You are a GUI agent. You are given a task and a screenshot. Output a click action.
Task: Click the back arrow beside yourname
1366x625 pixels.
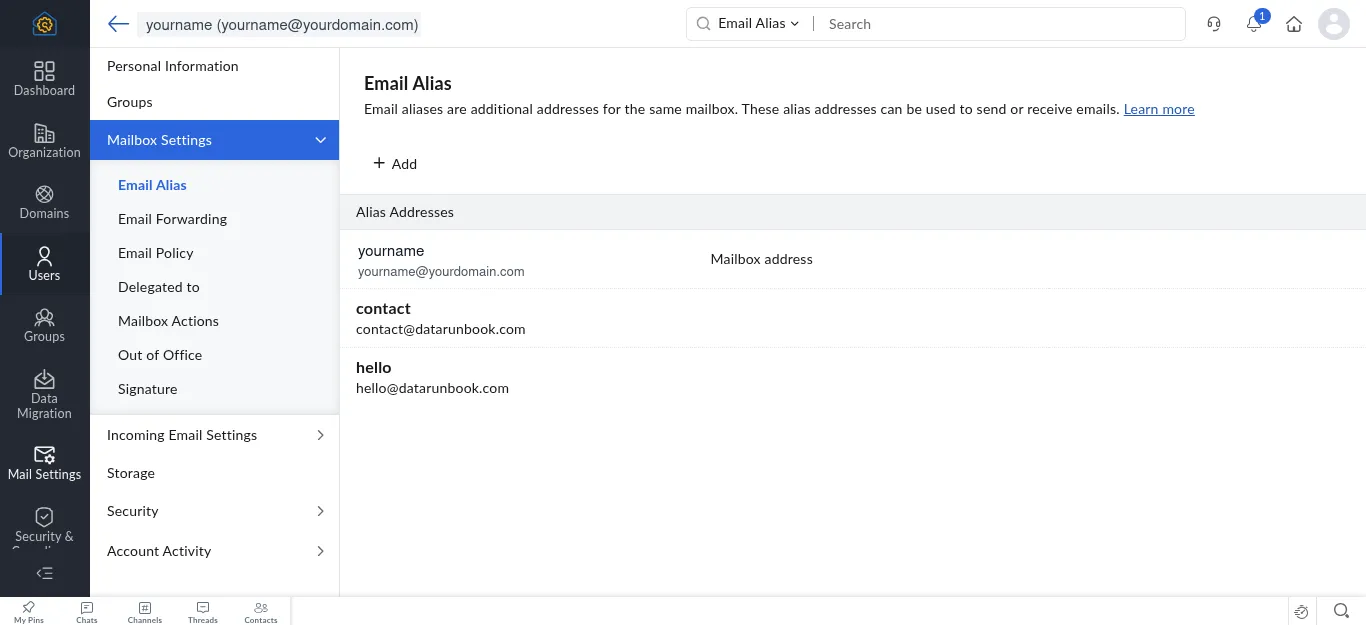pos(118,24)
